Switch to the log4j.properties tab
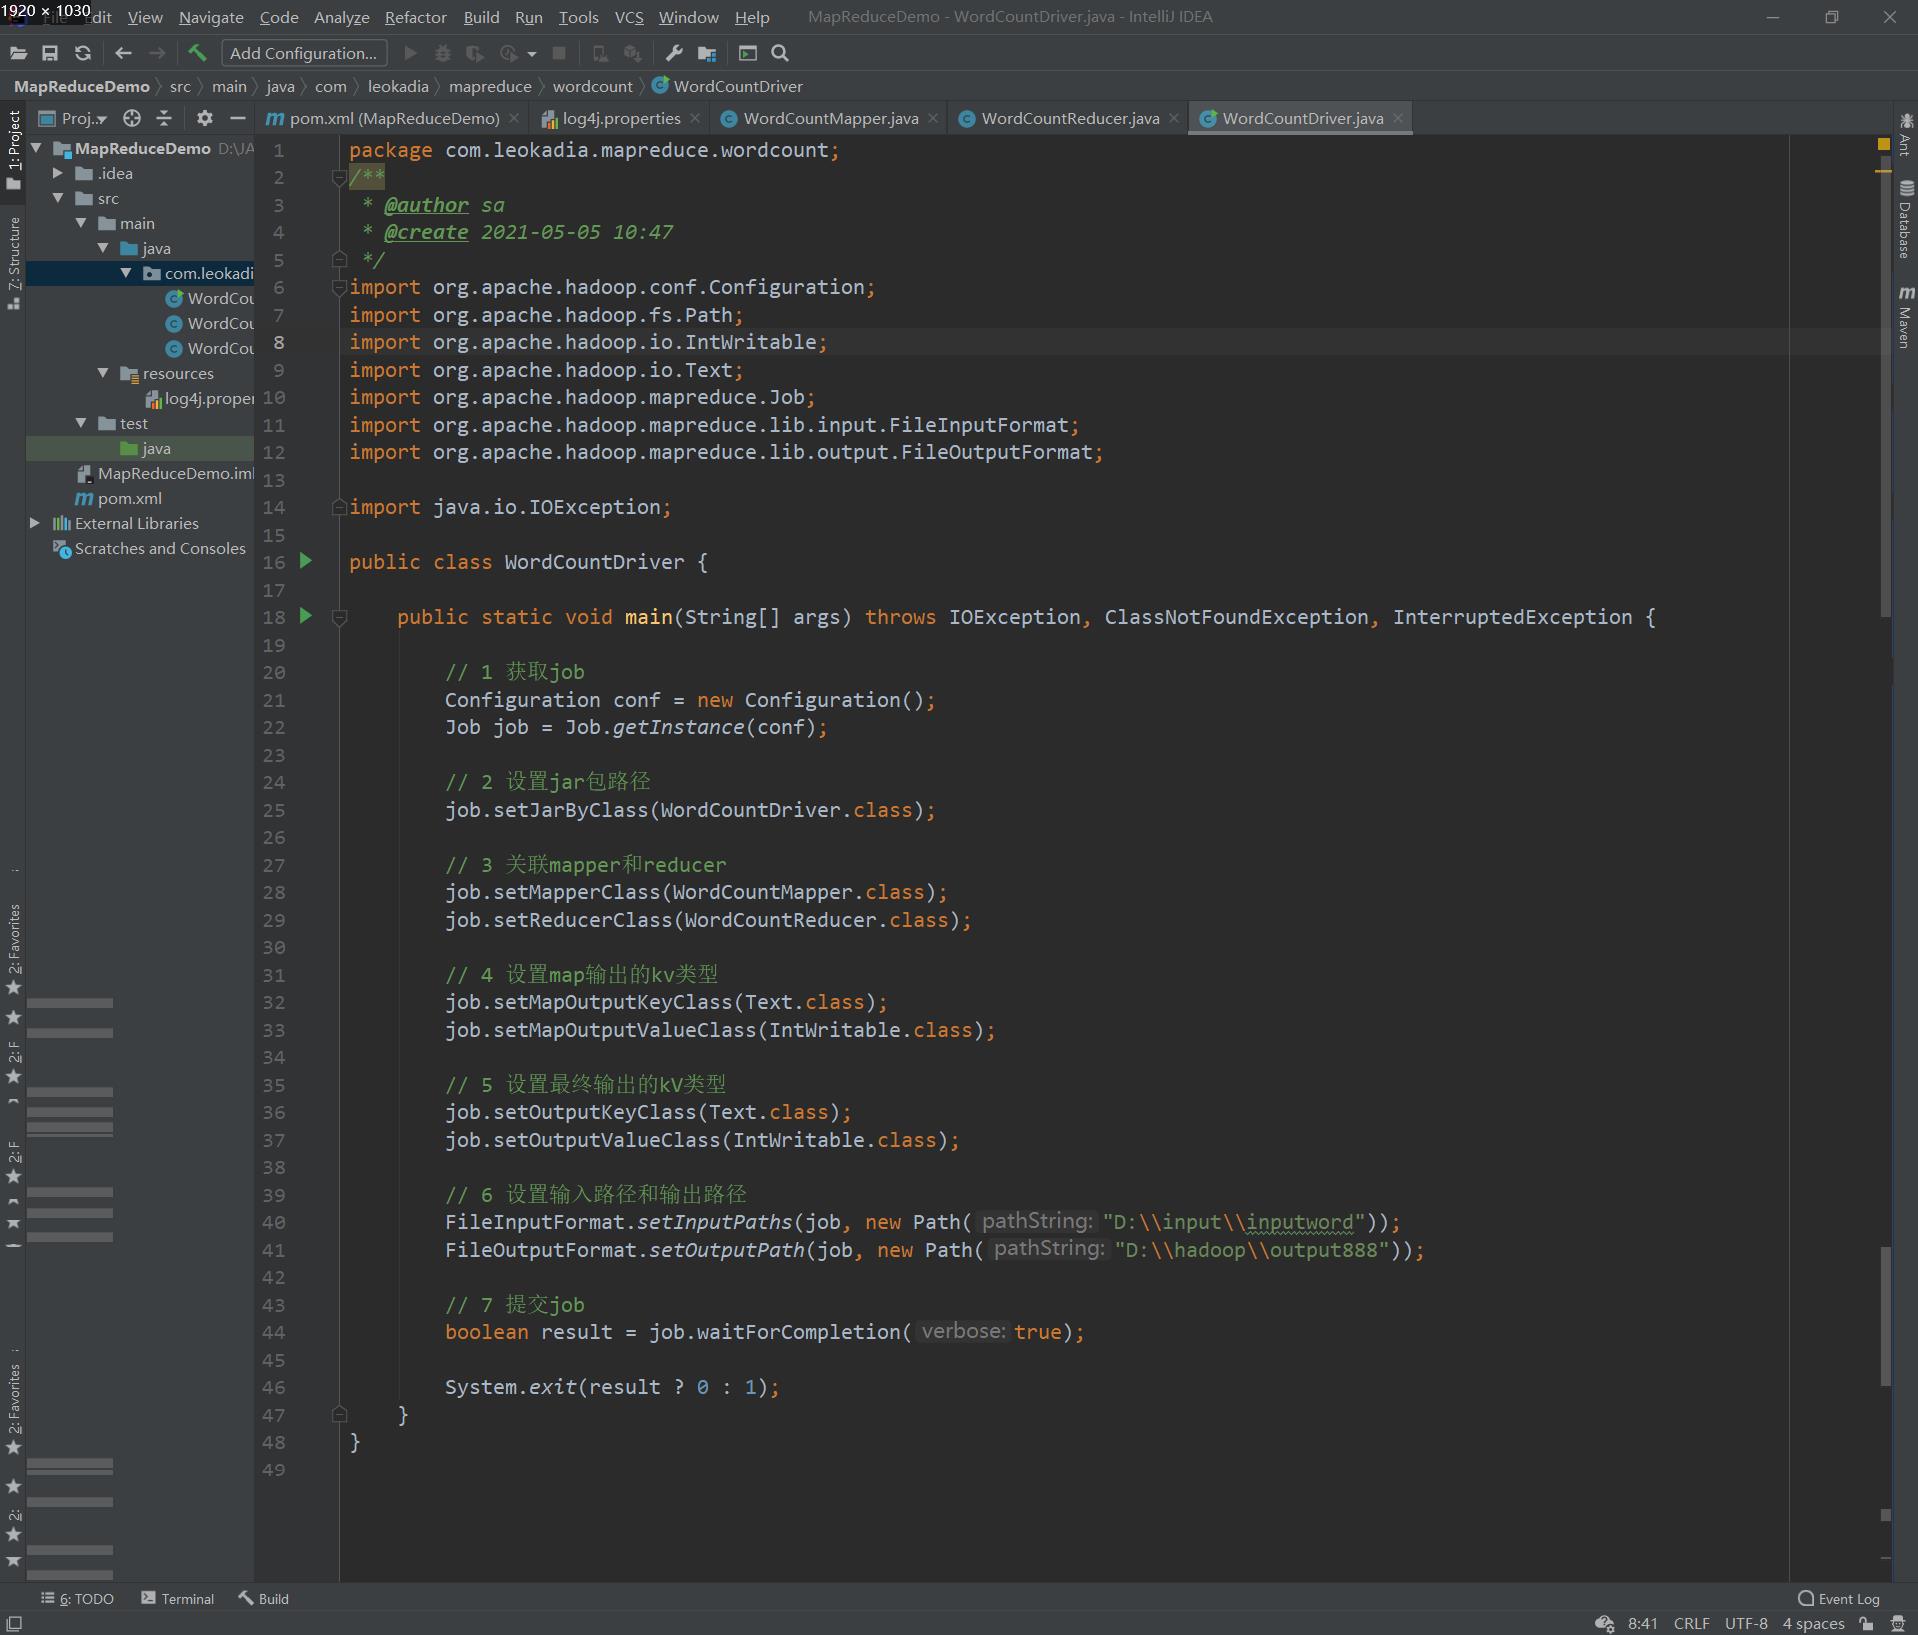The image size is (1918, 1635). (x=620, y=118)
